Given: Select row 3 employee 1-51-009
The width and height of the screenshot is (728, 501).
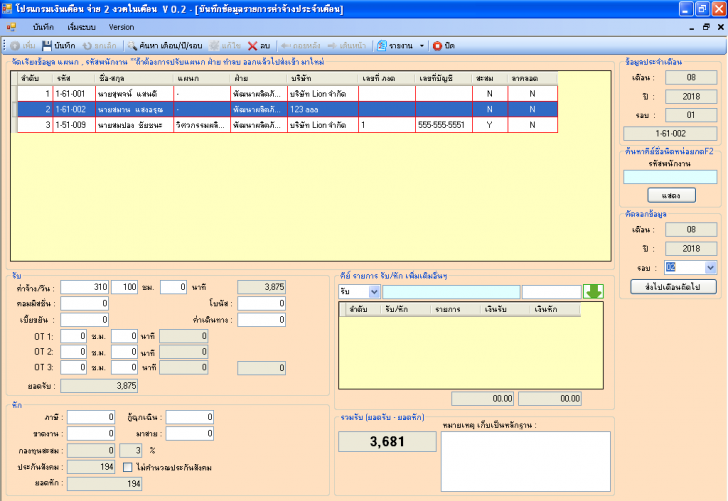Looking at the screenshot, I should (287, 125).
